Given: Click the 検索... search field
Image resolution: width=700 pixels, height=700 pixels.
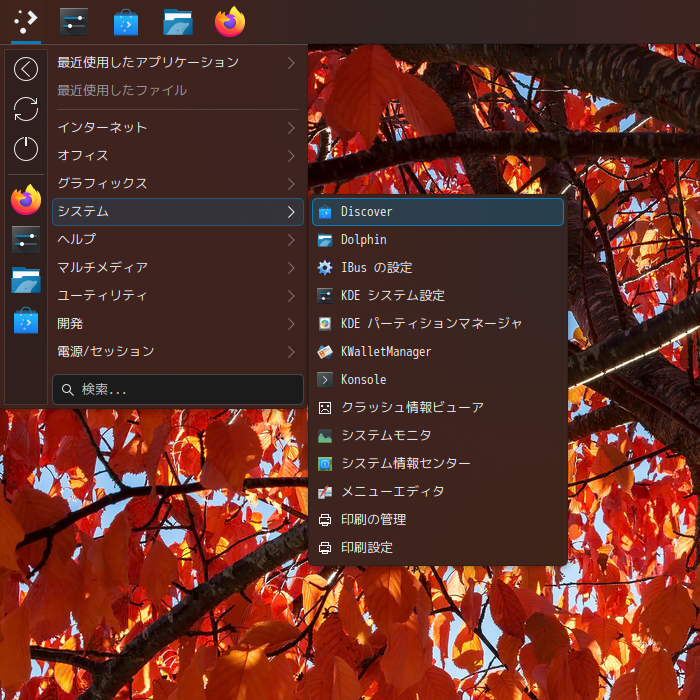Looking at the screenshot, I should [178, 390].
